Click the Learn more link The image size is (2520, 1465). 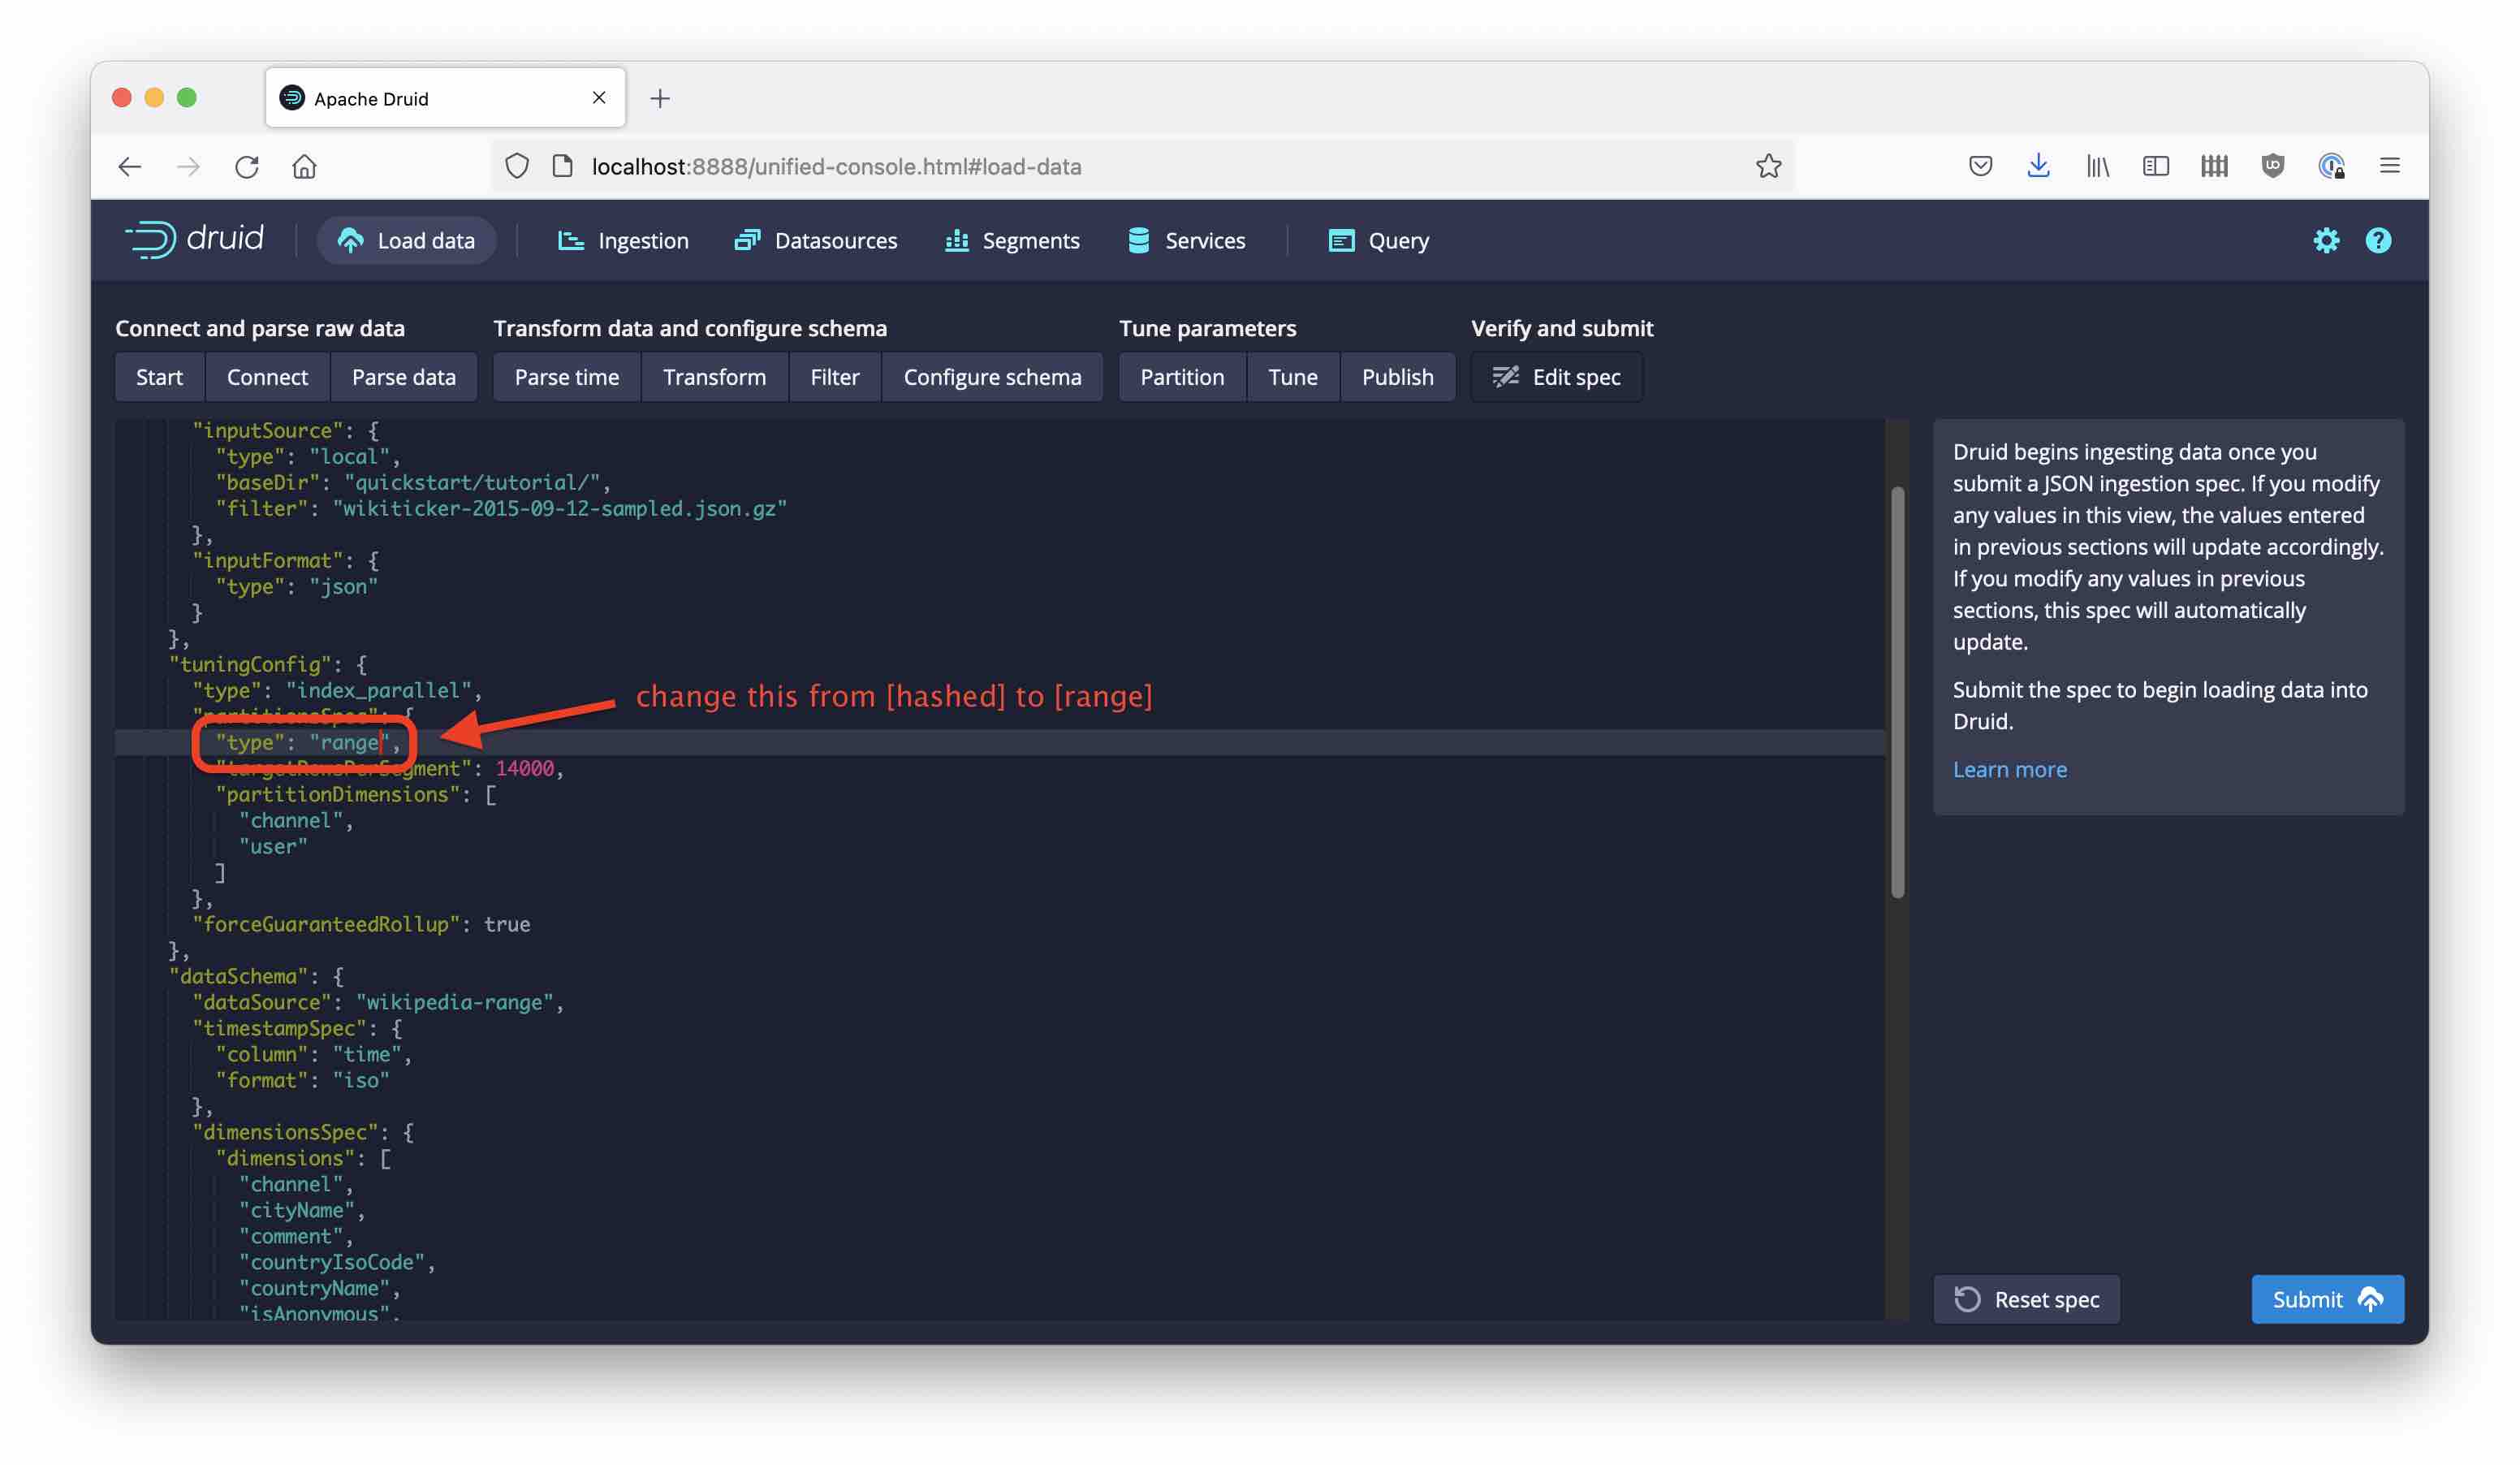point(2011,769)
